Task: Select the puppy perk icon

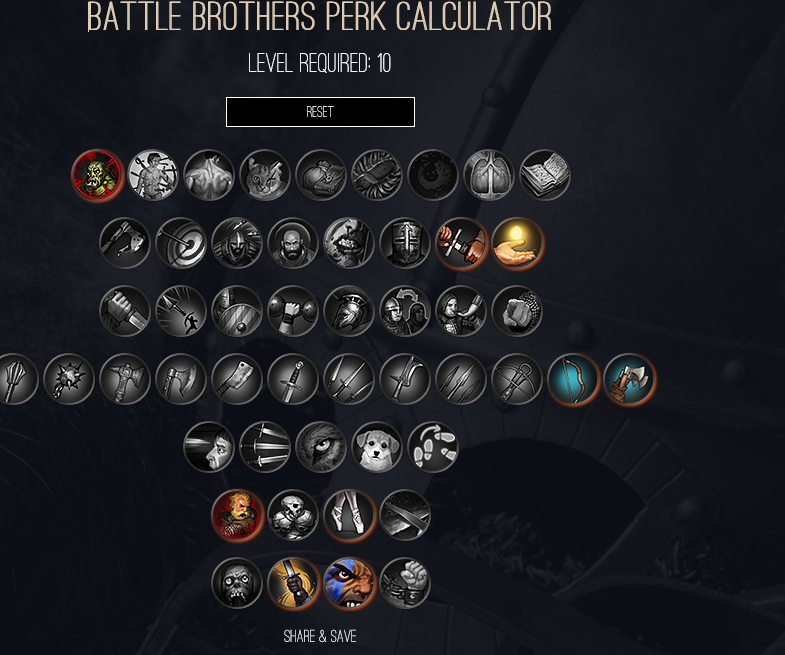Action: (x=377, y=447)
